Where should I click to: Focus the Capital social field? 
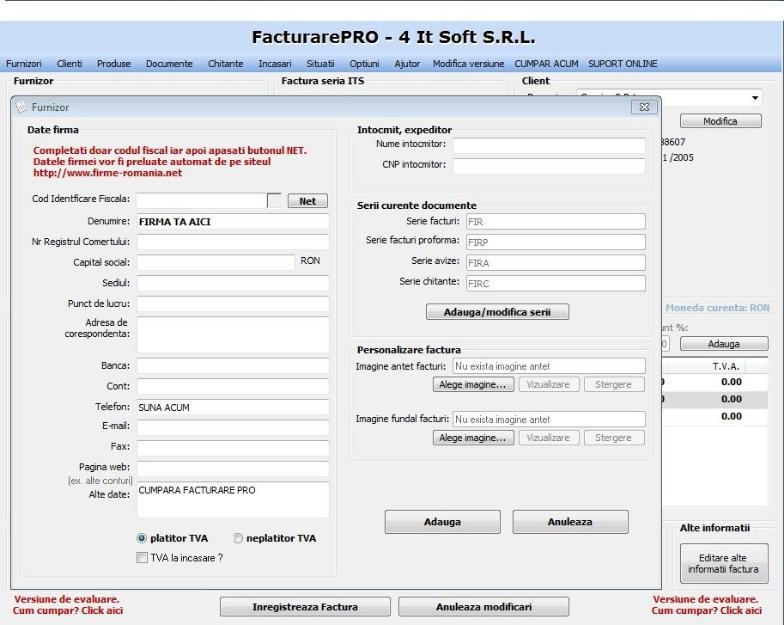click(x=216, y=262)
